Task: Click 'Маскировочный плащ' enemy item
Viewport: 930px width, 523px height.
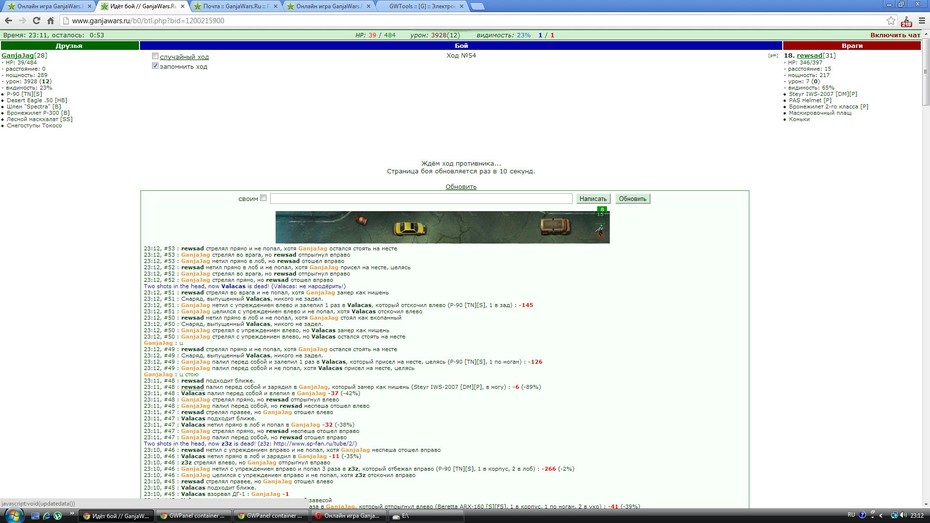Action: pyautogui.click(x=820, y=113)
